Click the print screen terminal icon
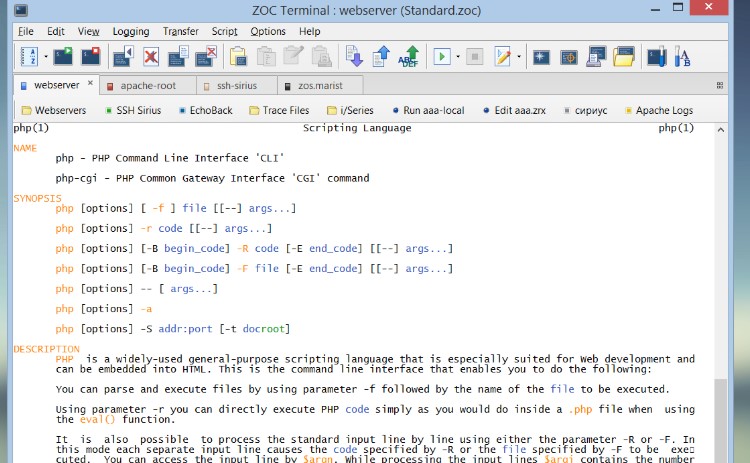Viewport: 750px width, 463px height. [x=596, y=56]
